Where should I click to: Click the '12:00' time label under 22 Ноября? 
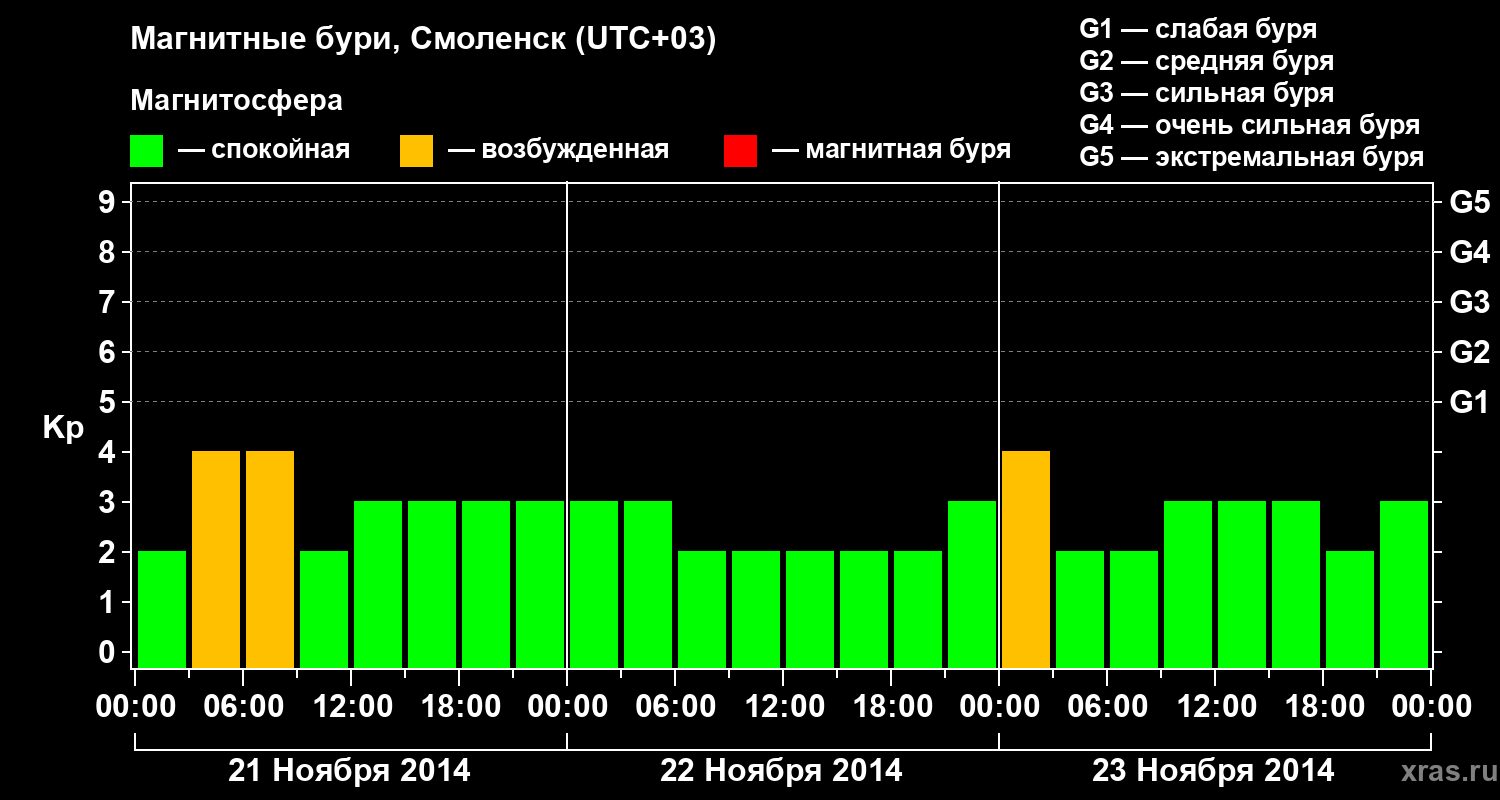coord(783,707)
